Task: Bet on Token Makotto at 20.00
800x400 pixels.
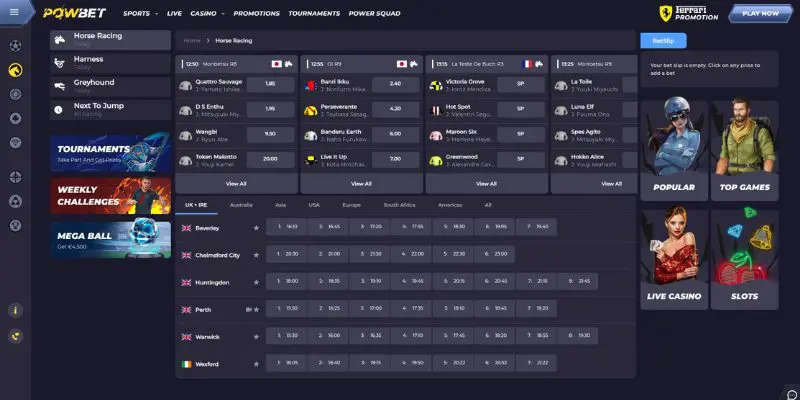Action: coord(270,159)
